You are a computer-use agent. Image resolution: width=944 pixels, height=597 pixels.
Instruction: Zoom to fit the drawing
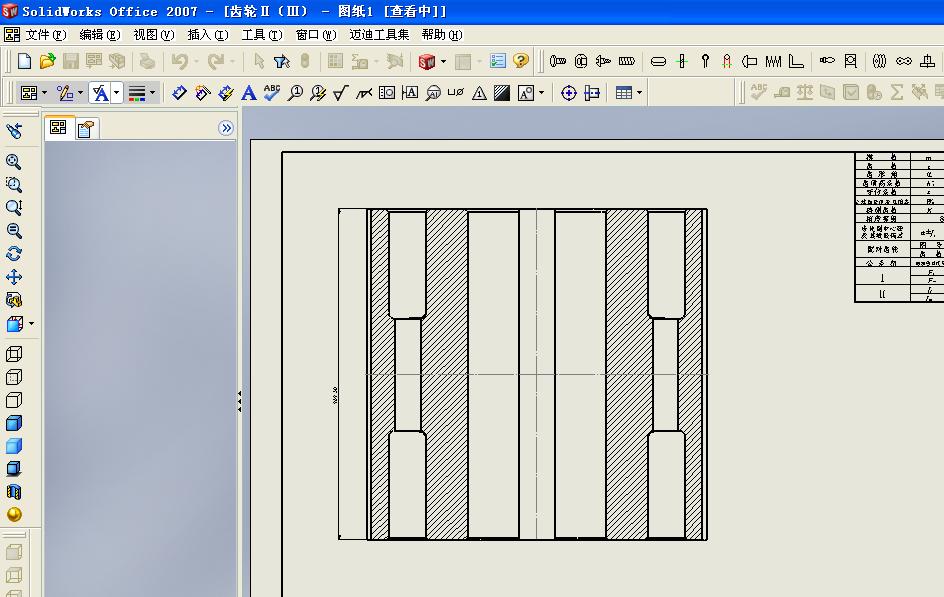click(x=14, y=161)
